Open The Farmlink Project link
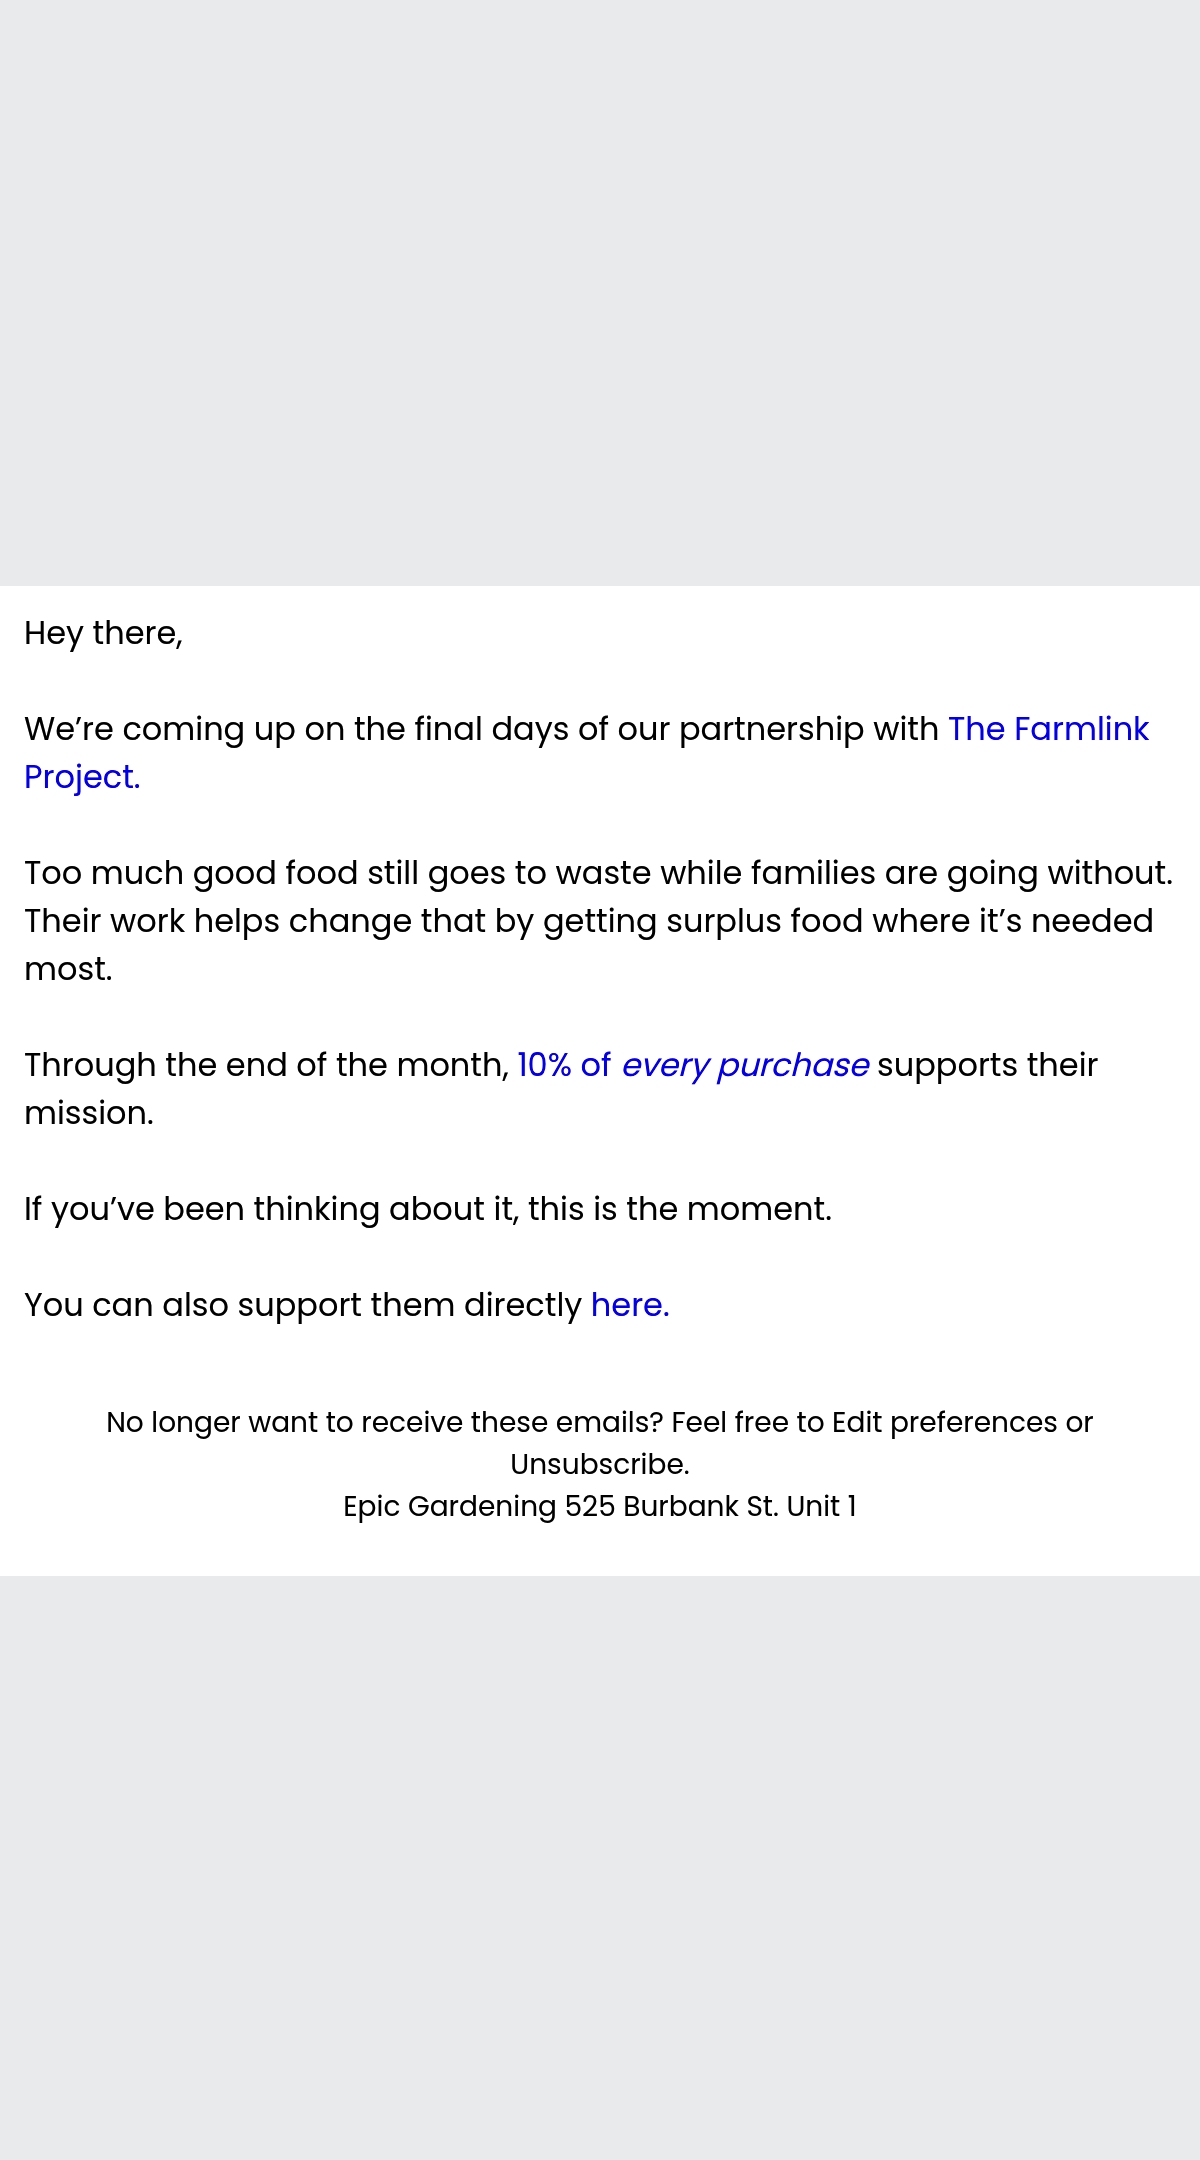 click(x=1048, y=729)
